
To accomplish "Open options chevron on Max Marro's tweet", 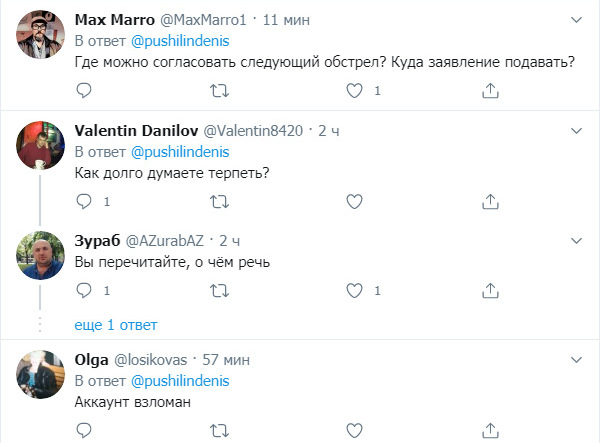I will [x=576, y=19].
